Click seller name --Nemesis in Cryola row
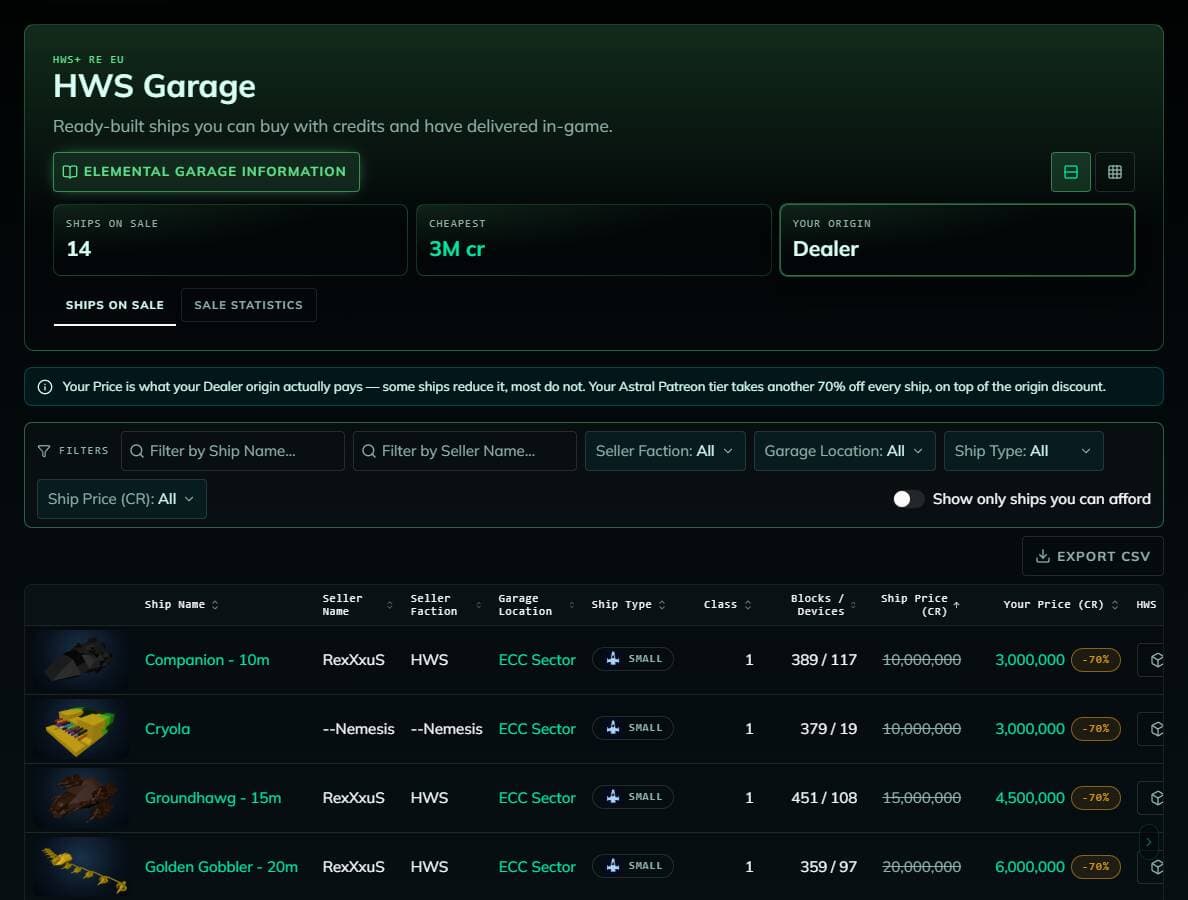Image resolution: width=1188 pixels, height=900 pixels. point(358,729)
